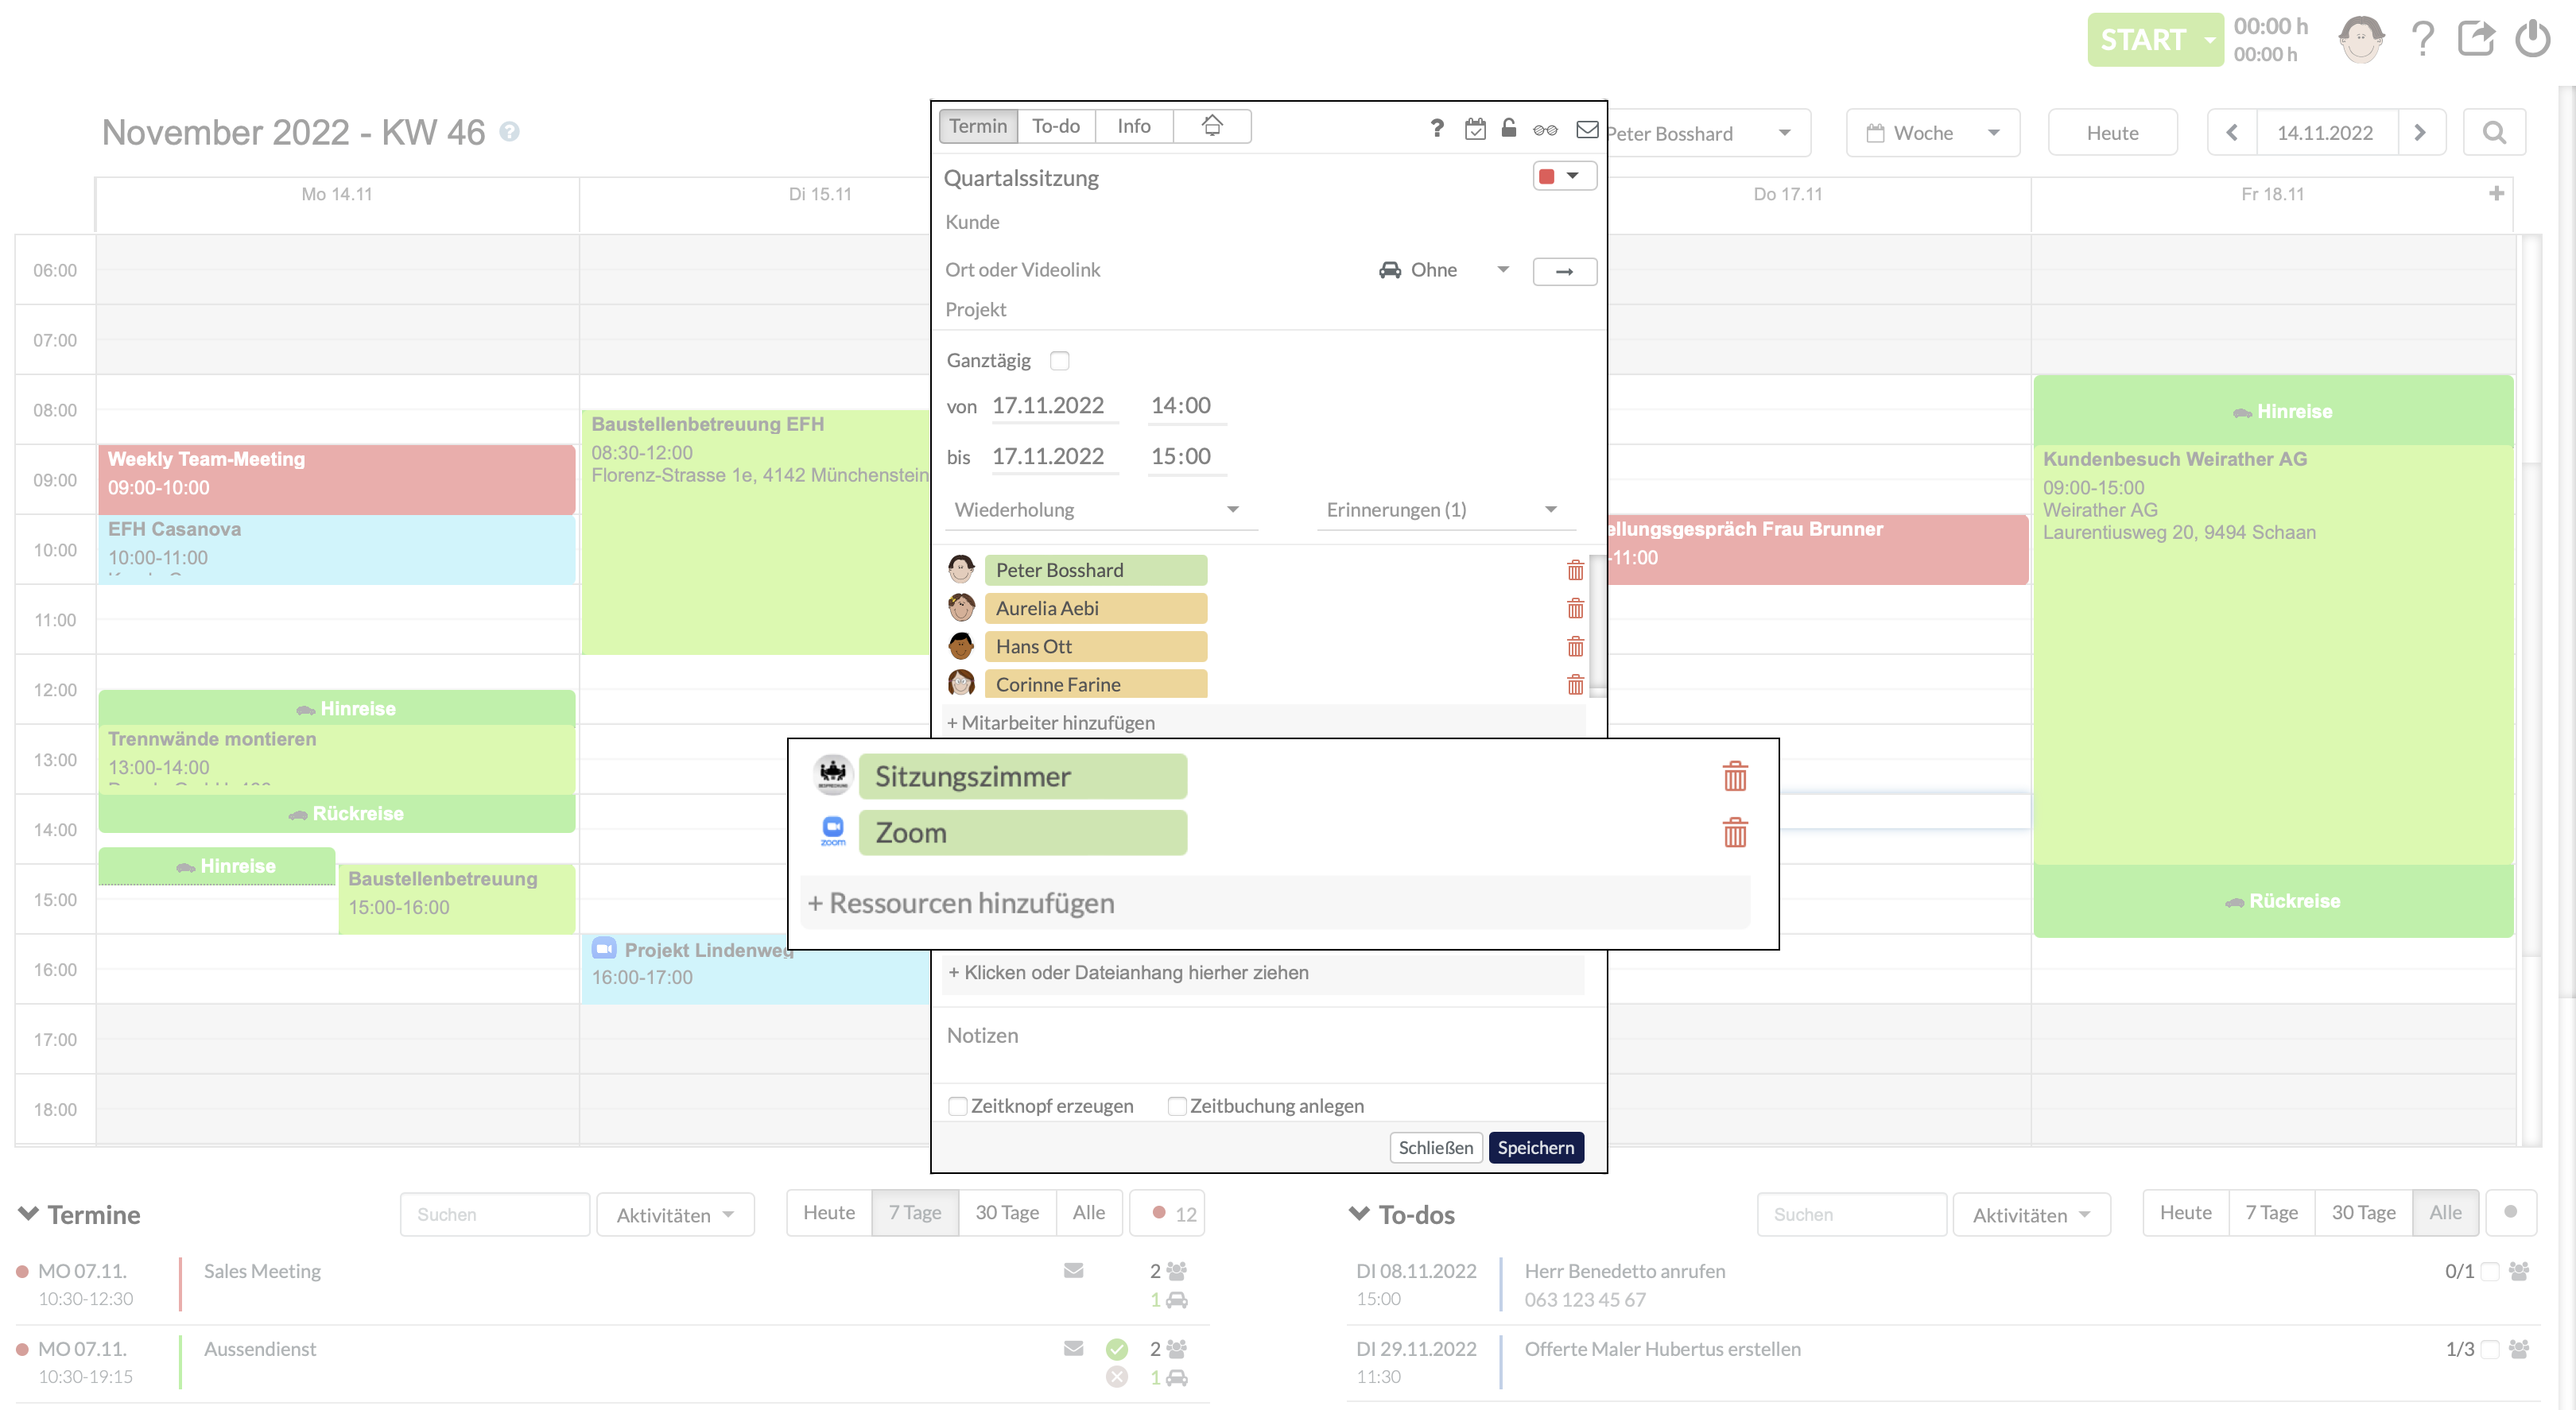The image size is (2576, 1410).
Task: Go to next week arrow
Action: (x=2420, y=133)
